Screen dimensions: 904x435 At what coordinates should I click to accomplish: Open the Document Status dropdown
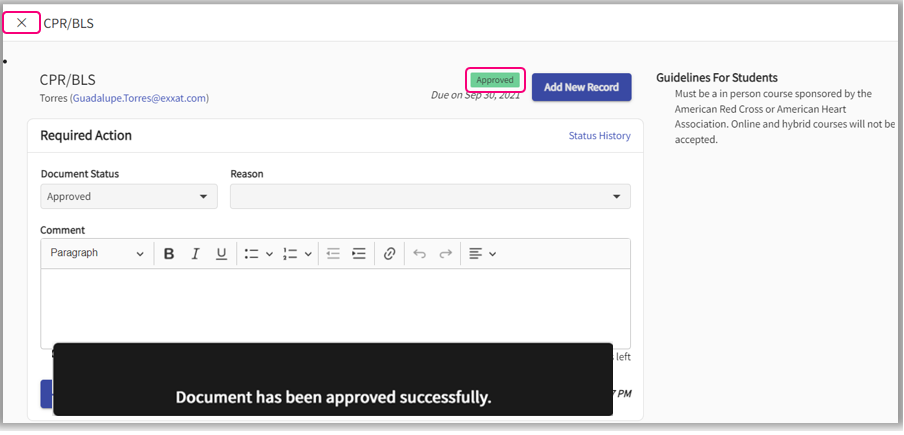click(x=128, y=197)
